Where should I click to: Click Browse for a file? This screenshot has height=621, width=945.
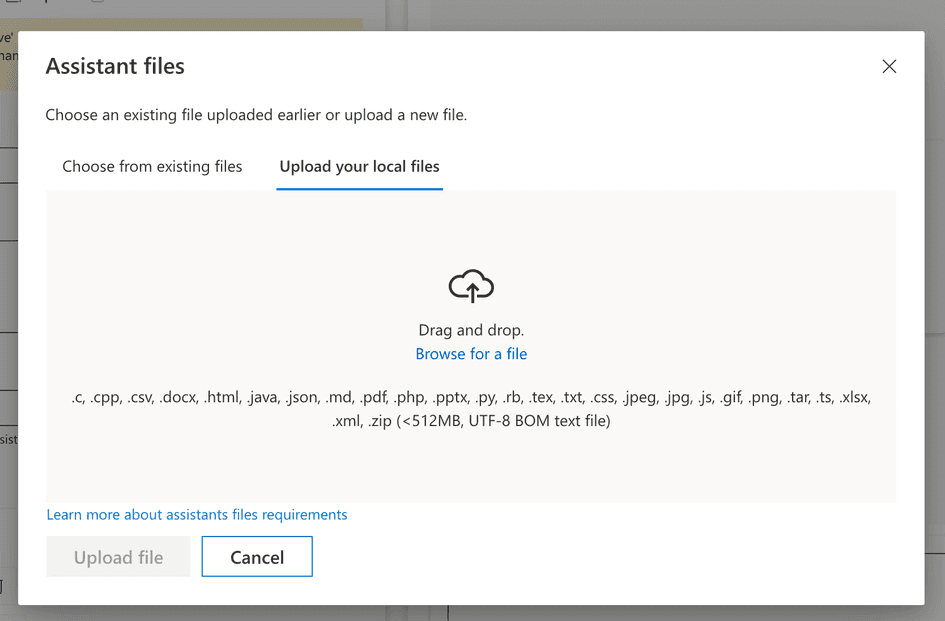coord(471,354)
